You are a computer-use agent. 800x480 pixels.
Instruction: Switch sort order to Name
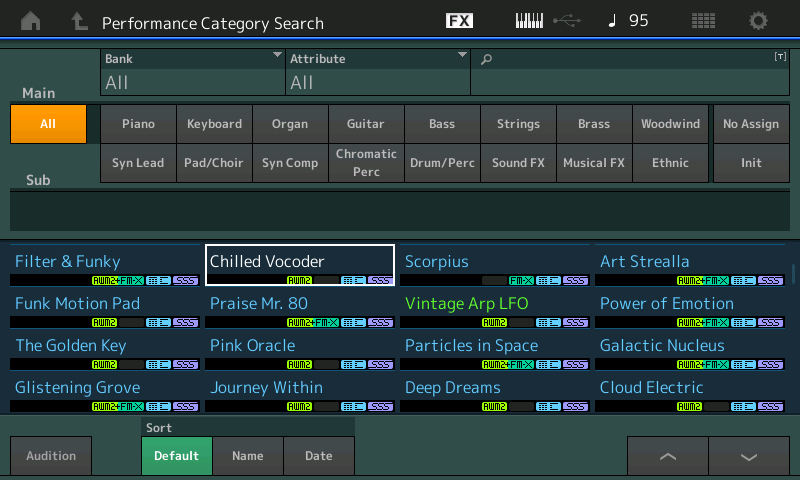(x=248, y=456)
